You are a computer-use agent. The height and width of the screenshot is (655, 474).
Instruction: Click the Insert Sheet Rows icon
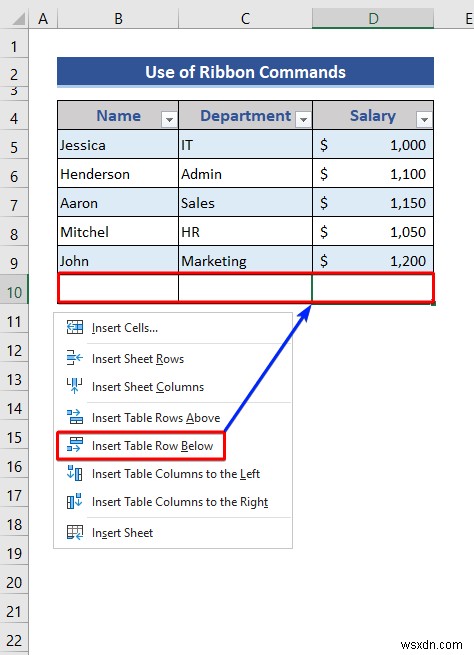tap(75, 358)
